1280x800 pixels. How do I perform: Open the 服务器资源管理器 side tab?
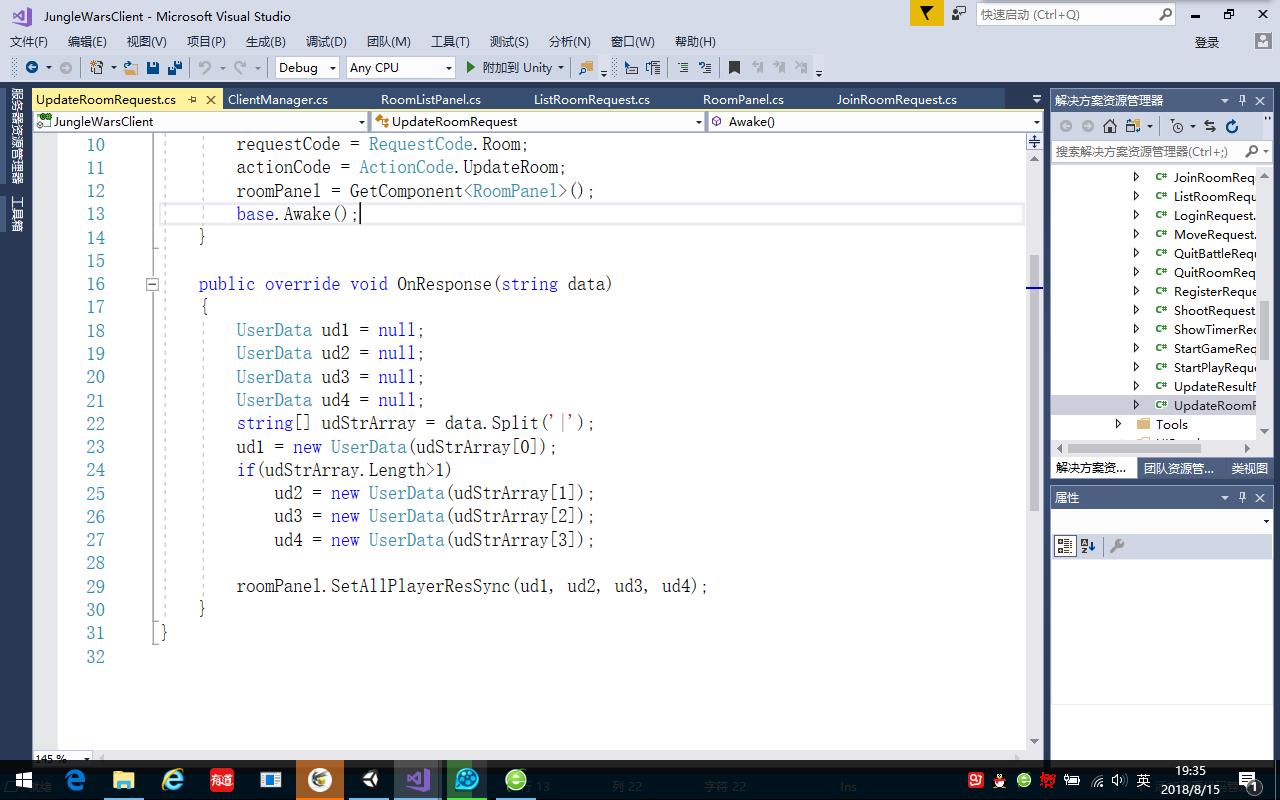[17, 136]
